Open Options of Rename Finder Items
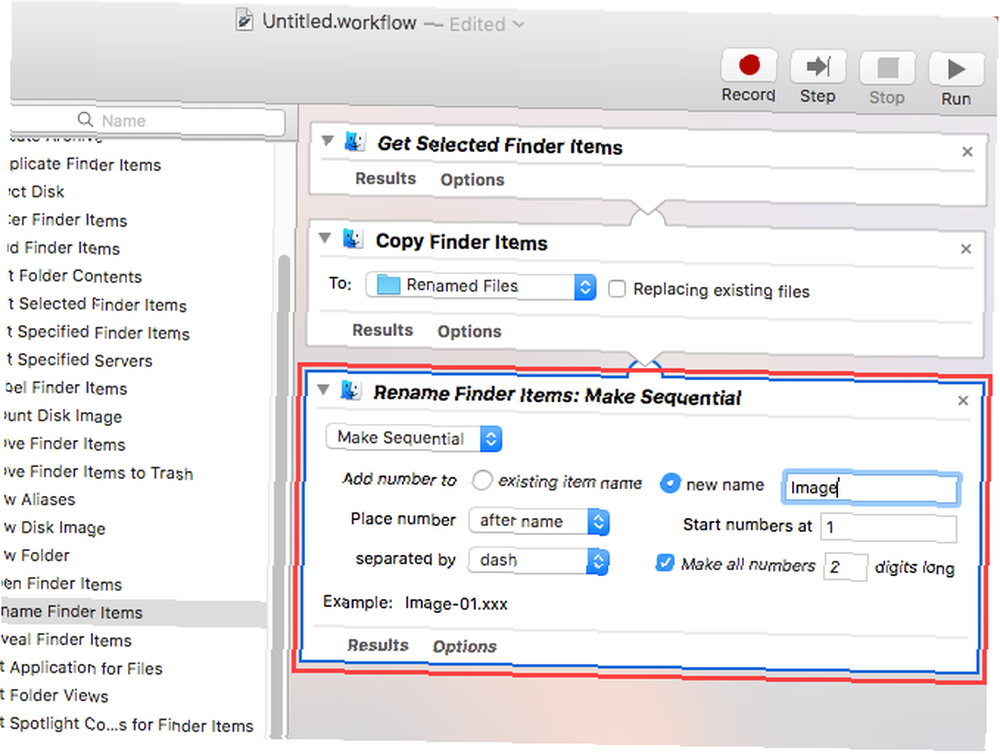This screenshot has width=1000, height=754. [464, 646]
